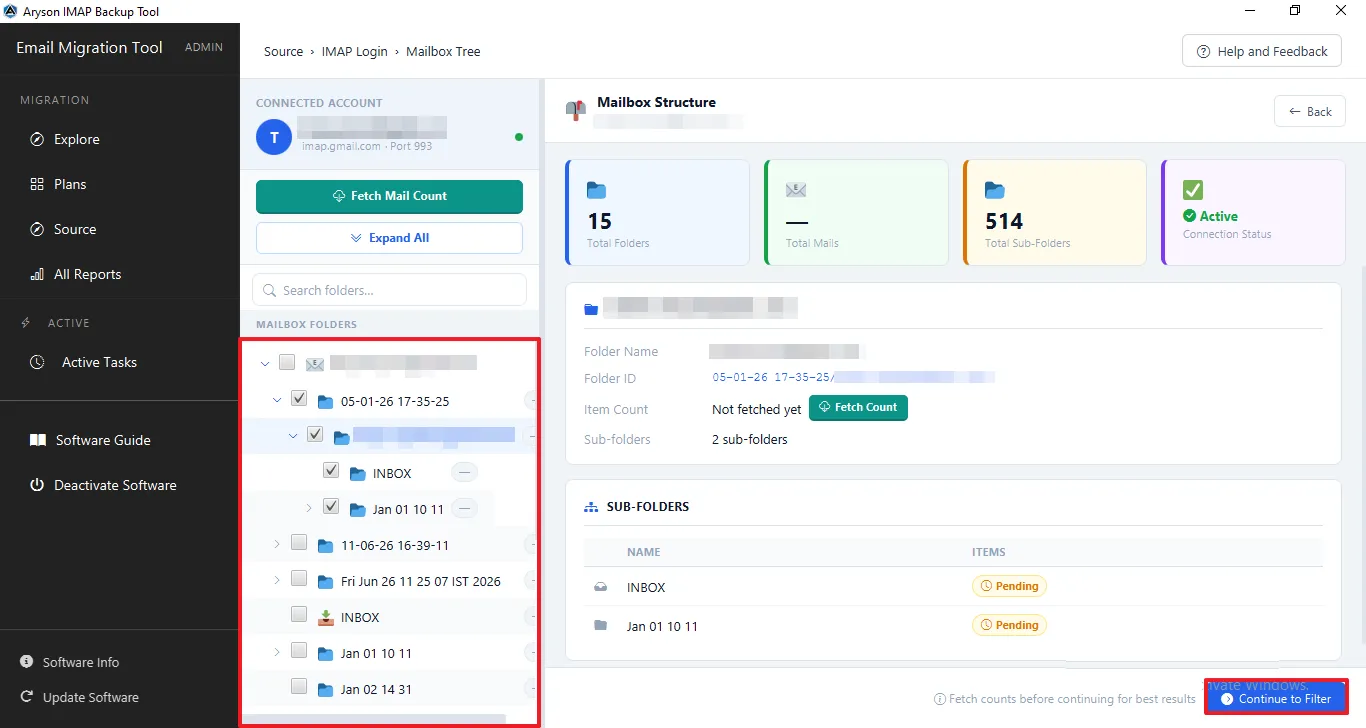Expand the nested Jan 01 10 11 subfolder

(x=309, y=508)
